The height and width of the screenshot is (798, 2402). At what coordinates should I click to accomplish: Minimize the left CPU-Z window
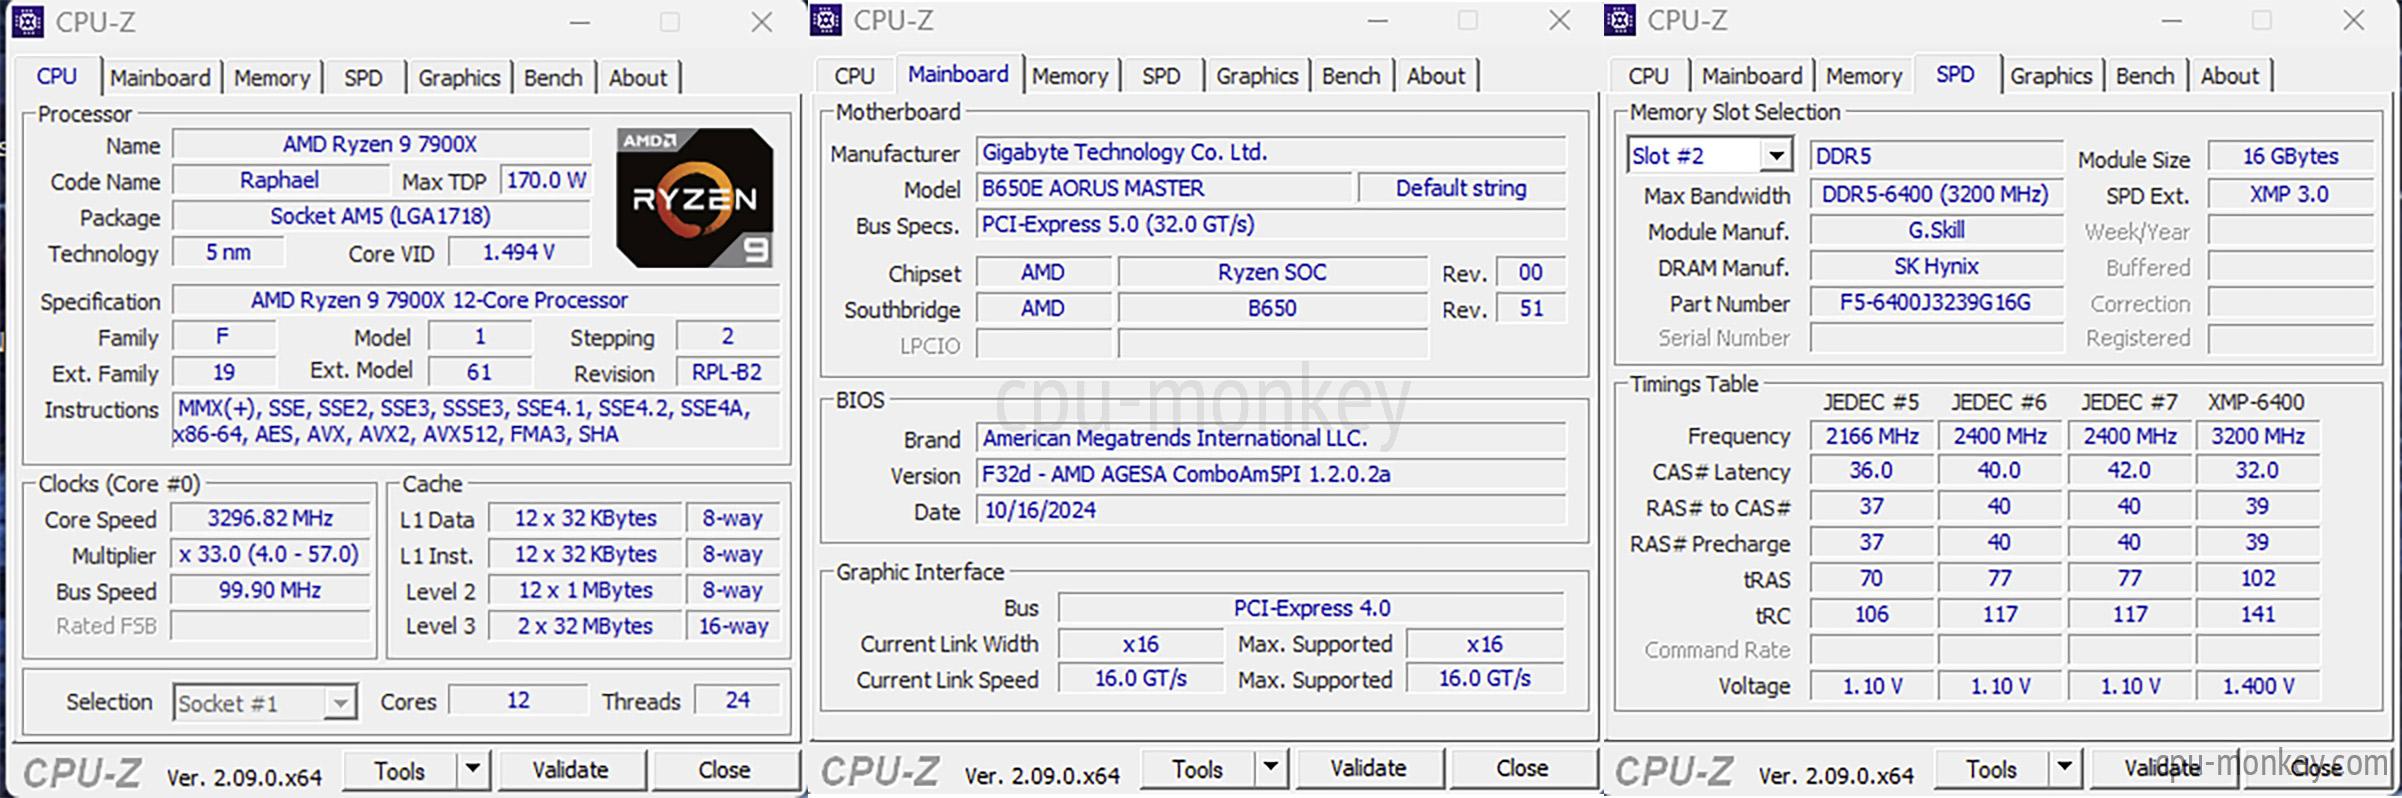(x=580, y=22)
